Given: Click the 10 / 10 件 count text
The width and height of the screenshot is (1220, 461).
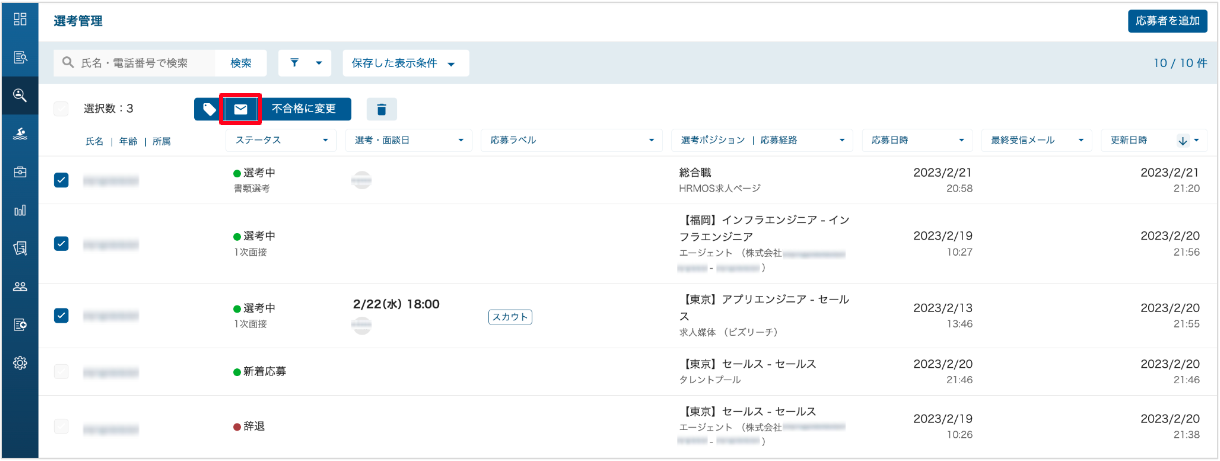Looking at the screenshot, I should [1180, 62].
